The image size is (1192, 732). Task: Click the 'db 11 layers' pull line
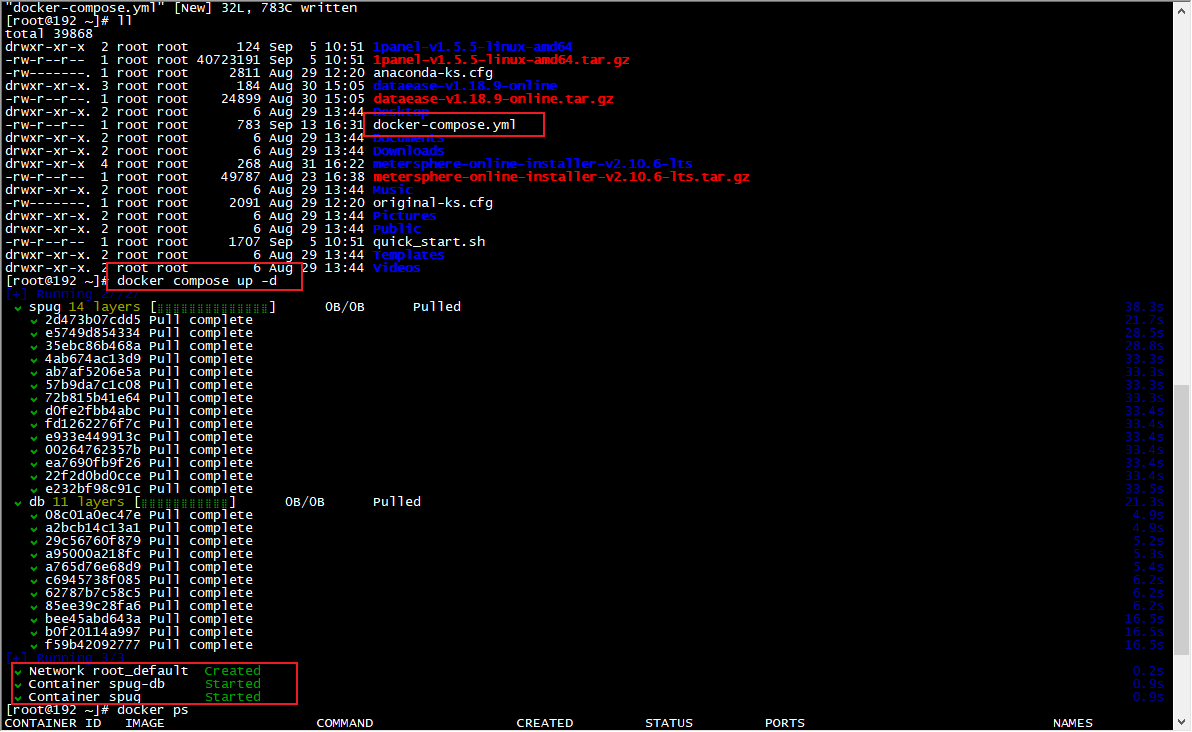click(217, 502)
